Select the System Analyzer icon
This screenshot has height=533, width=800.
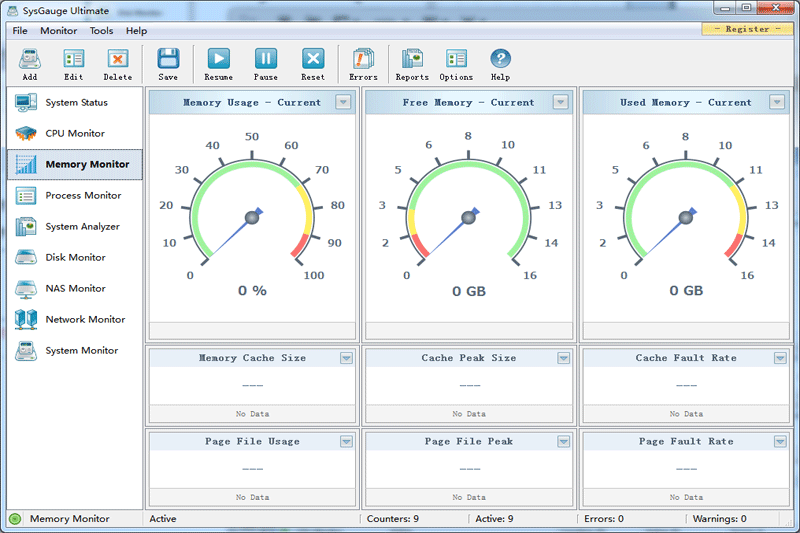26,226
